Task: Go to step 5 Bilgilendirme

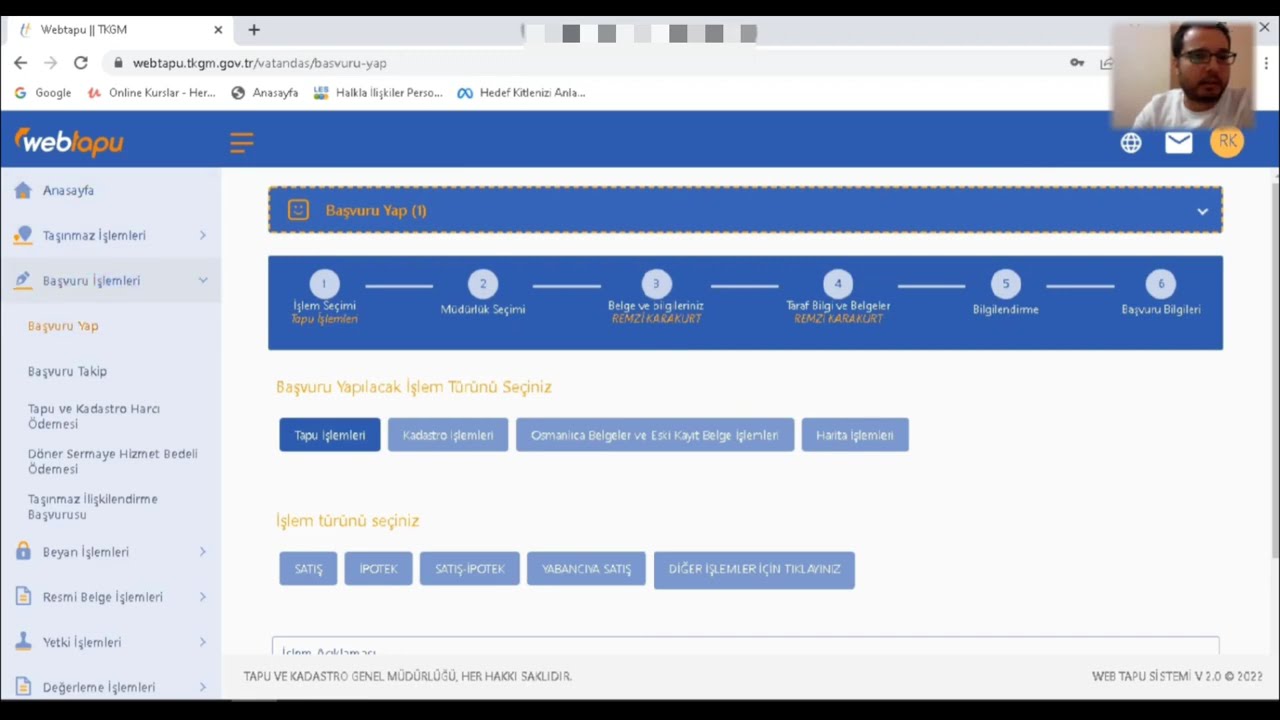Action: coord(1006,284)
